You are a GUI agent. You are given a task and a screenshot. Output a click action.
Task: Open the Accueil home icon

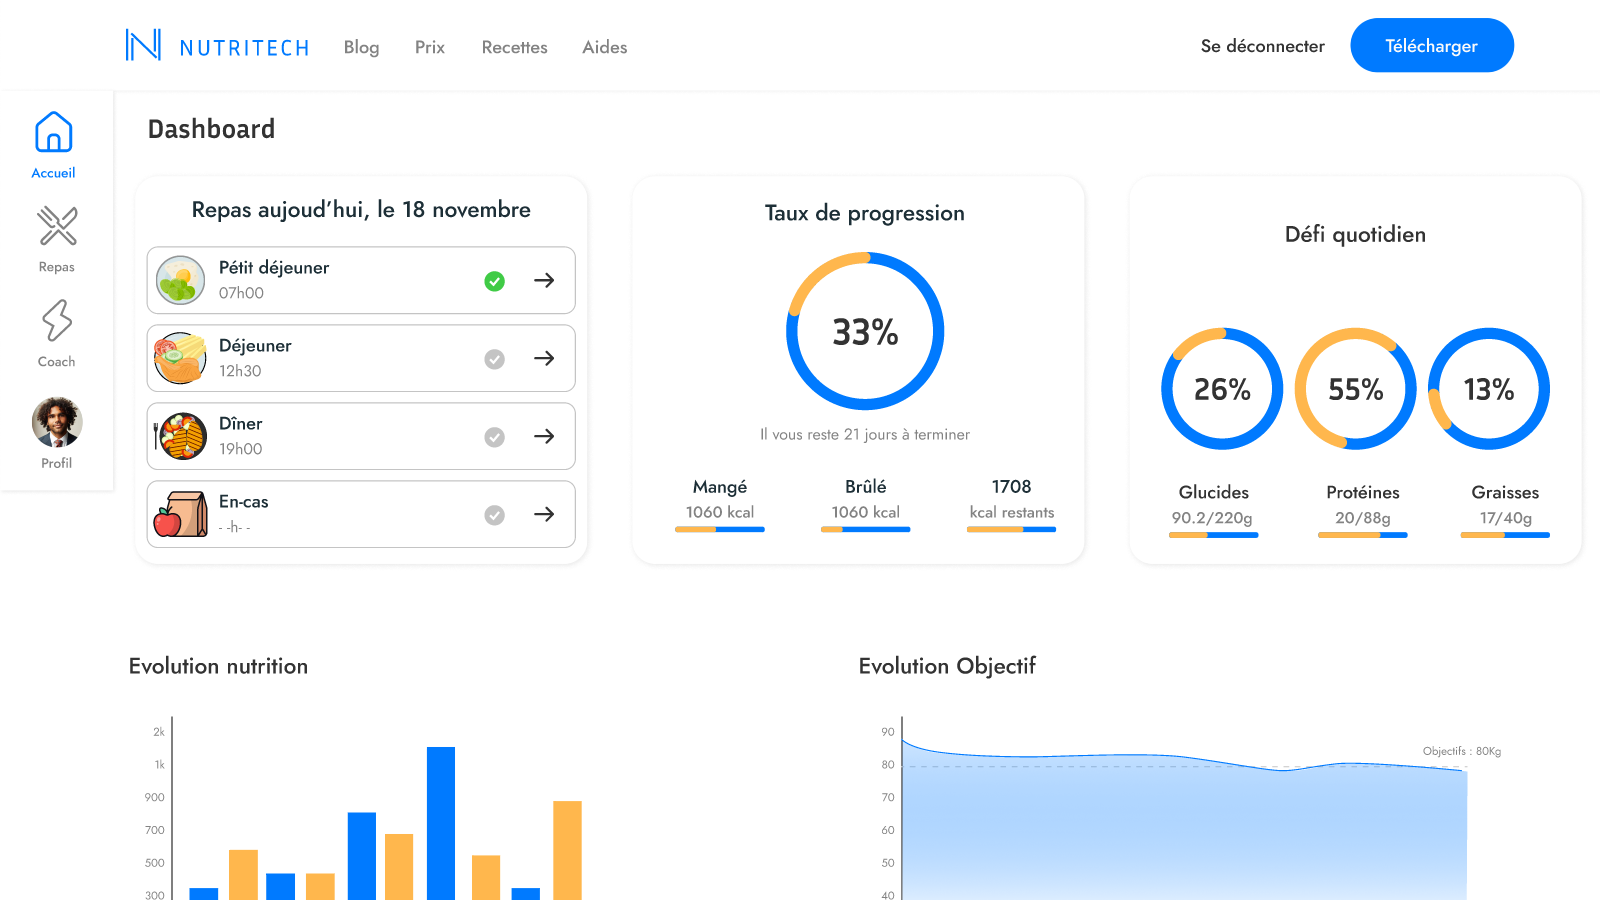click(x=54, y=132)
